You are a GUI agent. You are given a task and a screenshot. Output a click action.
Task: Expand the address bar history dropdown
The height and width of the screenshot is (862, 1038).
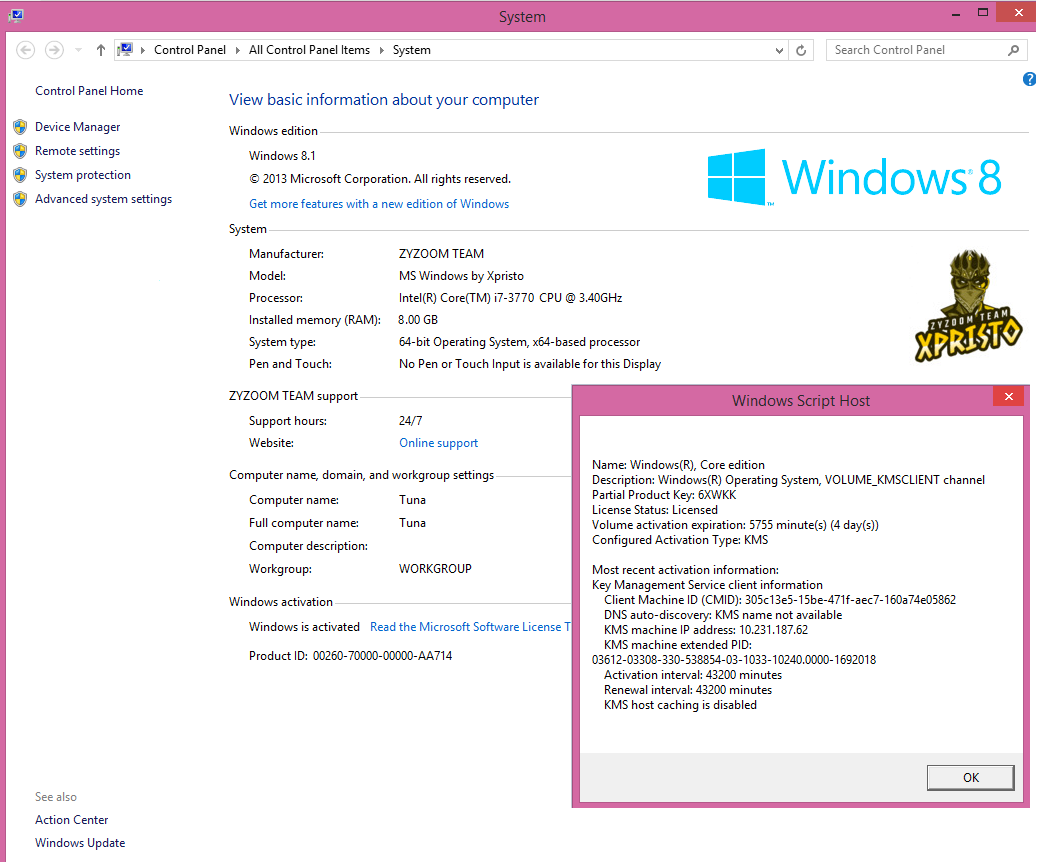tap(779, 50)
